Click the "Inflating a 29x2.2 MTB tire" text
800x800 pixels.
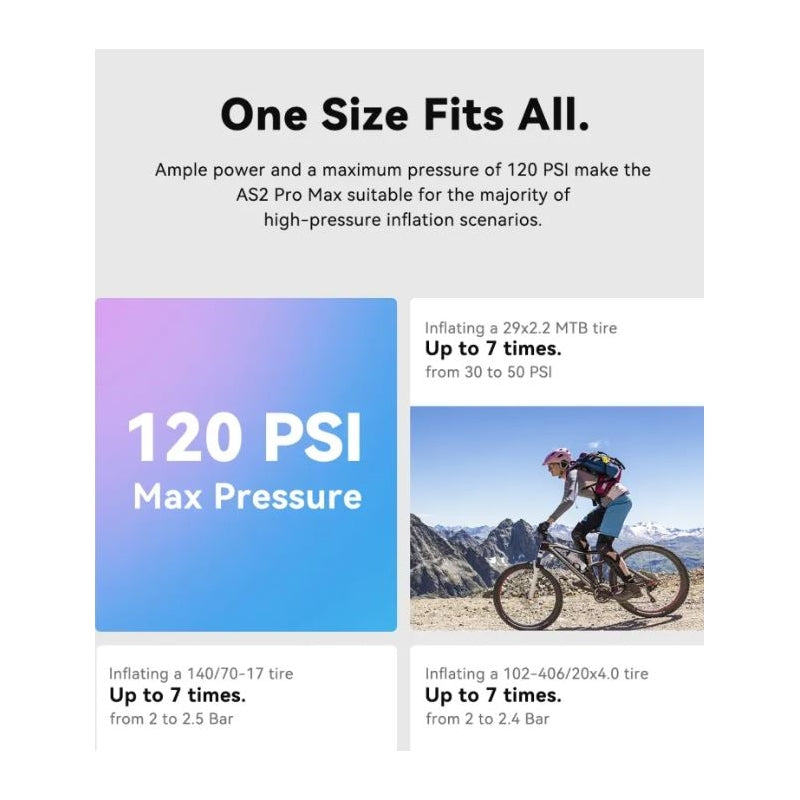coord(520,328)
